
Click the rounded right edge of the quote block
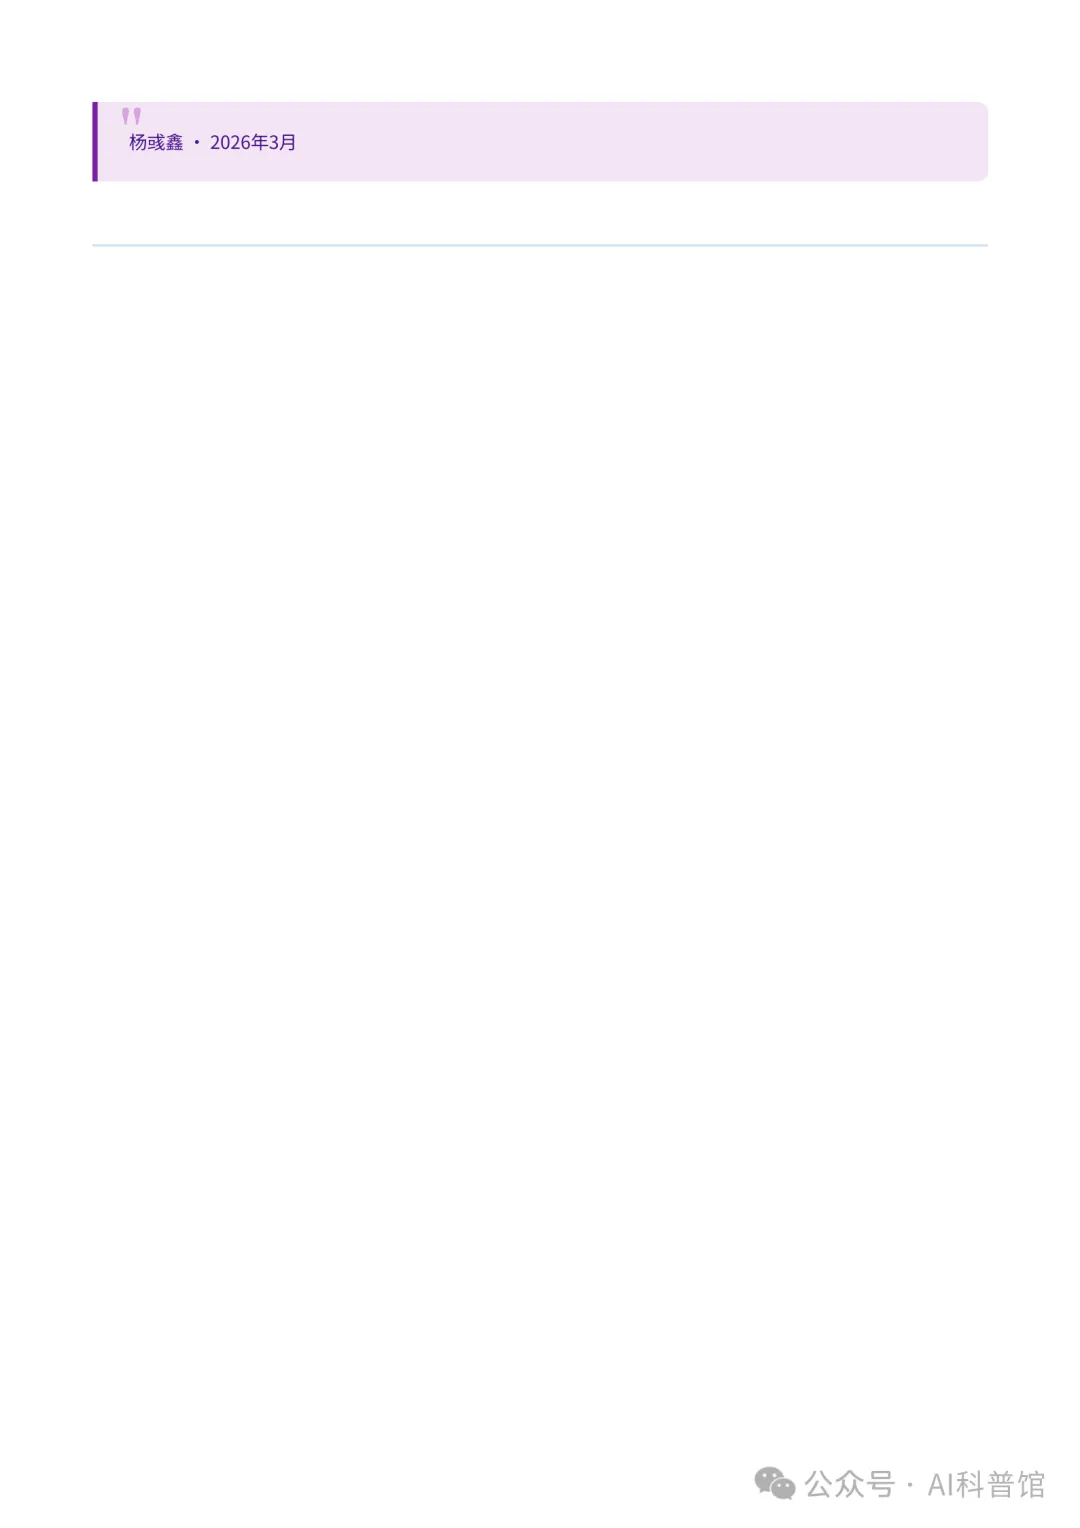point(984,141)
